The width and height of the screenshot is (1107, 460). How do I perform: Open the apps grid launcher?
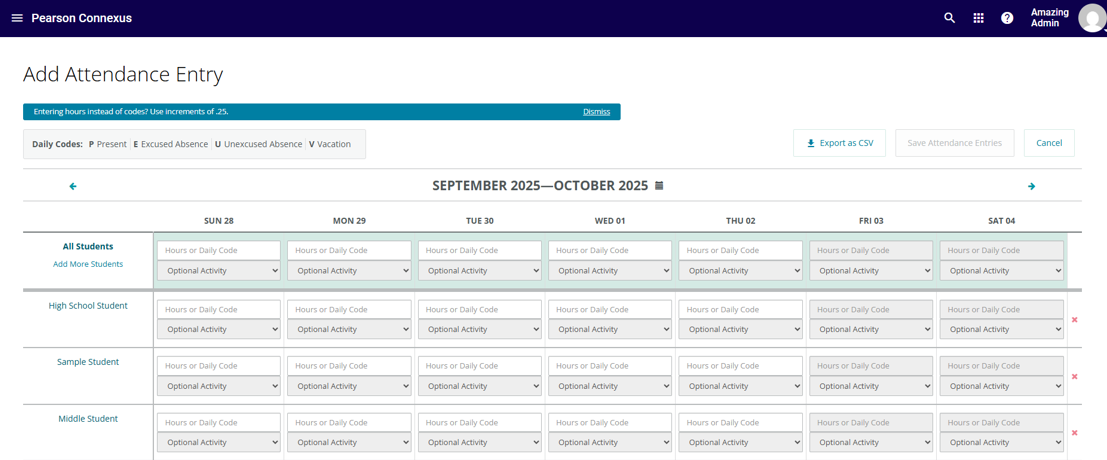point(978,18)
